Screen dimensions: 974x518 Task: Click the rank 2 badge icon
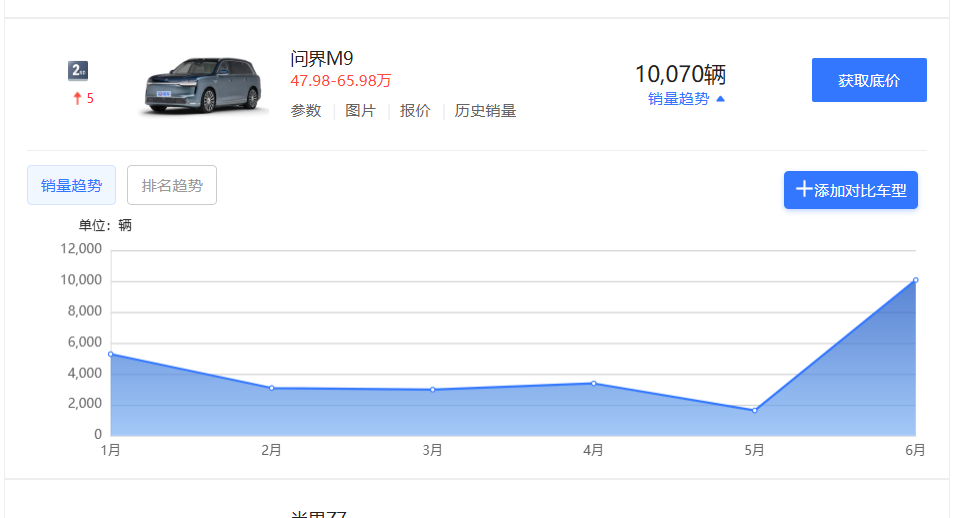click(x=78, y=70)
